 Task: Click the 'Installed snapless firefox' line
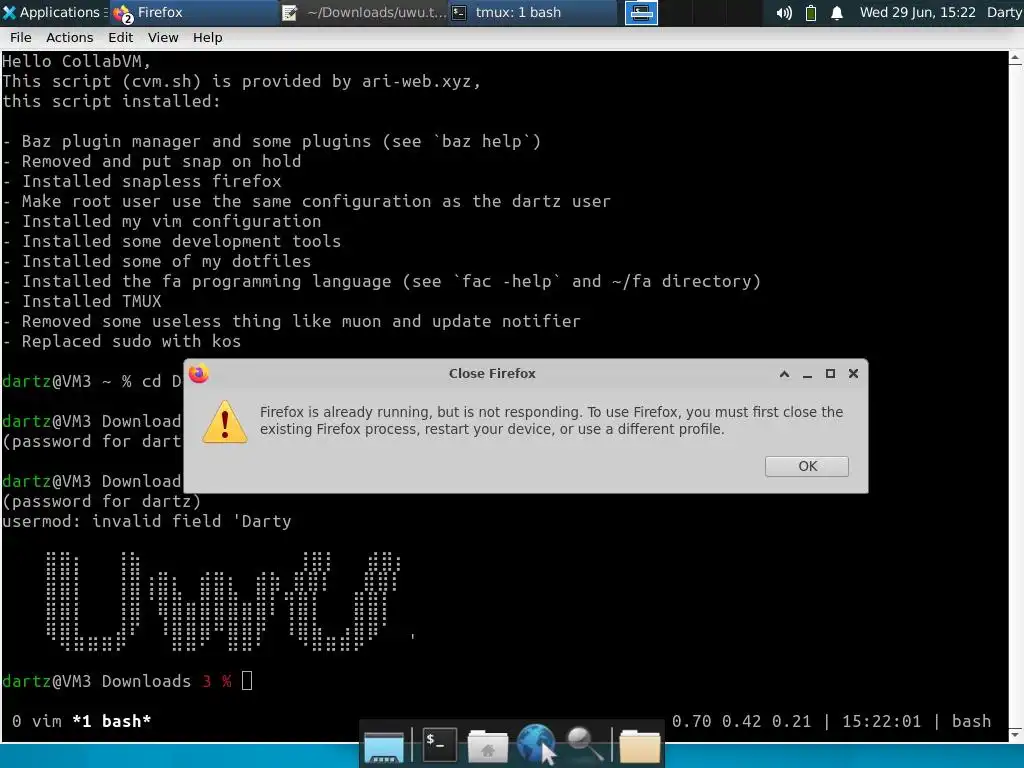[x=142, y=182]
